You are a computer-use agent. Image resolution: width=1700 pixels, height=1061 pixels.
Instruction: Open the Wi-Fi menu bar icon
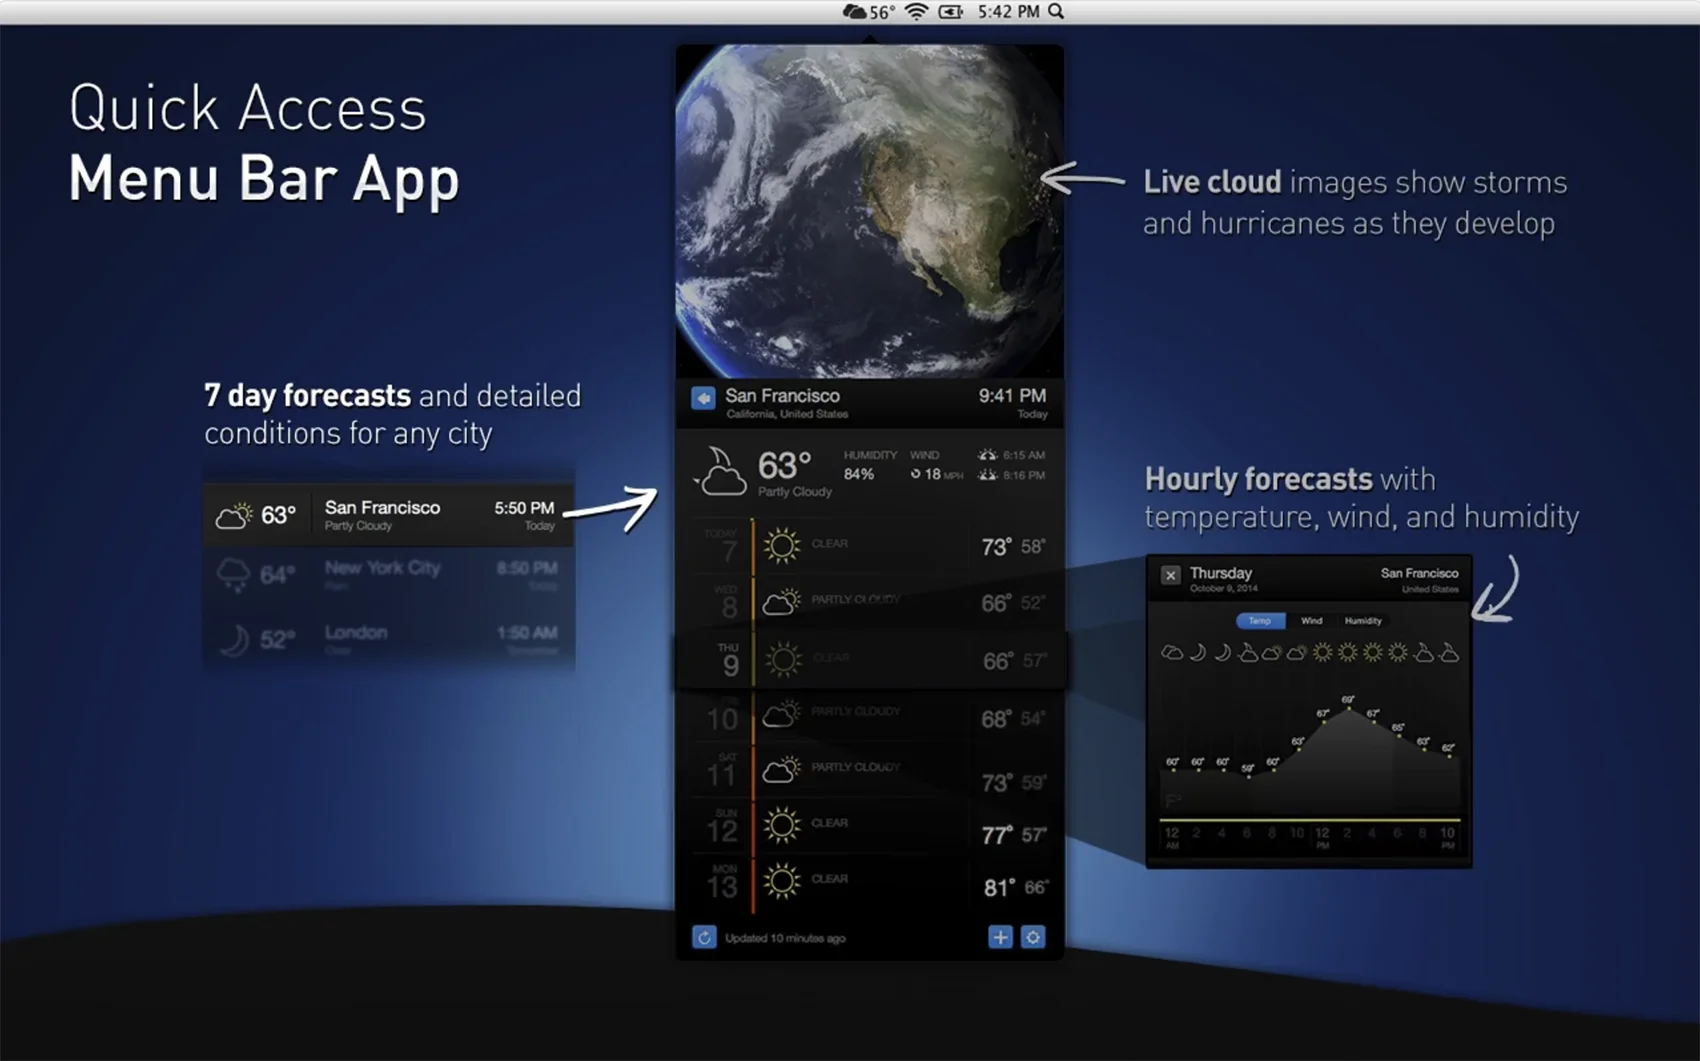click(x=917, y=12)
